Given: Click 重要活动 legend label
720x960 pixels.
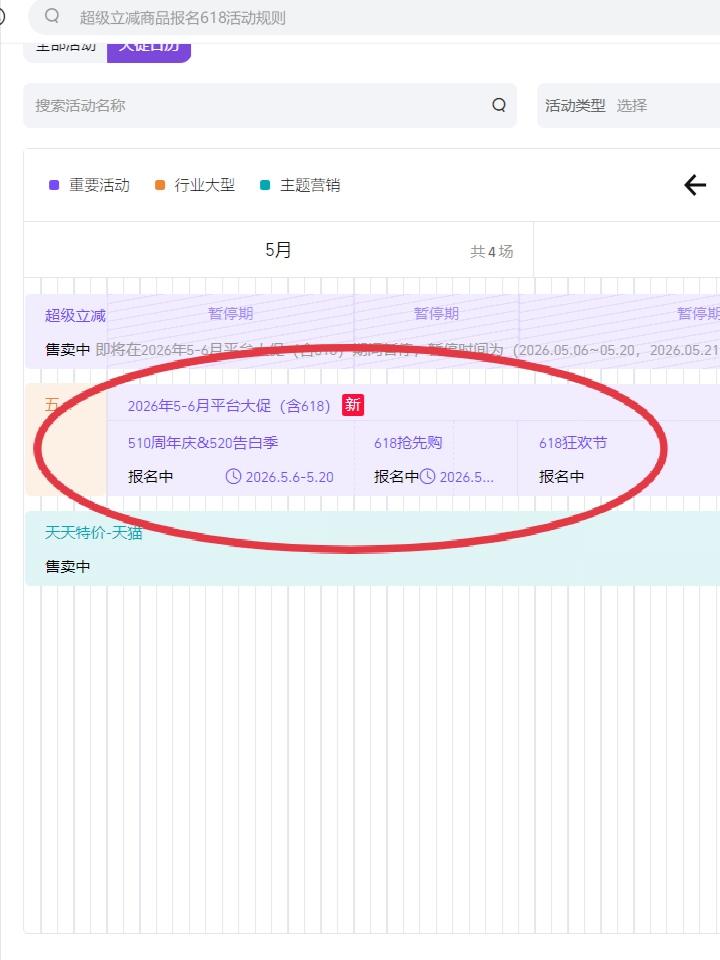Looking at the screenshot, I should coord(99,185).
